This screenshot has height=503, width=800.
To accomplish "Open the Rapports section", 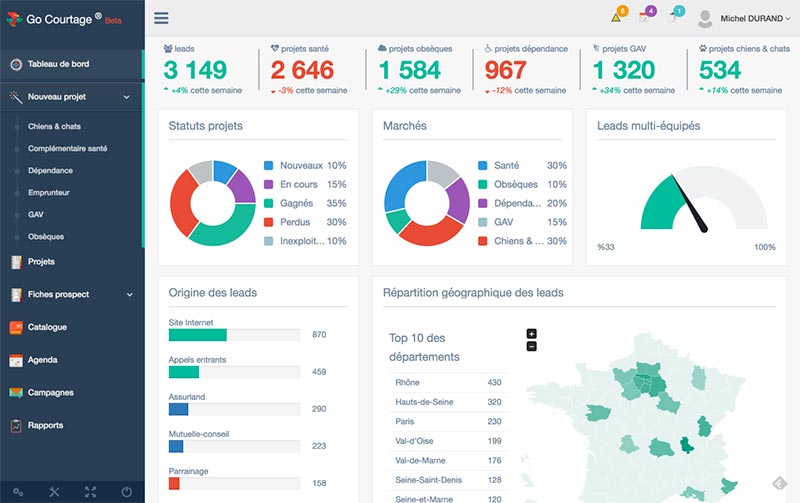I will tap(45, 425).
